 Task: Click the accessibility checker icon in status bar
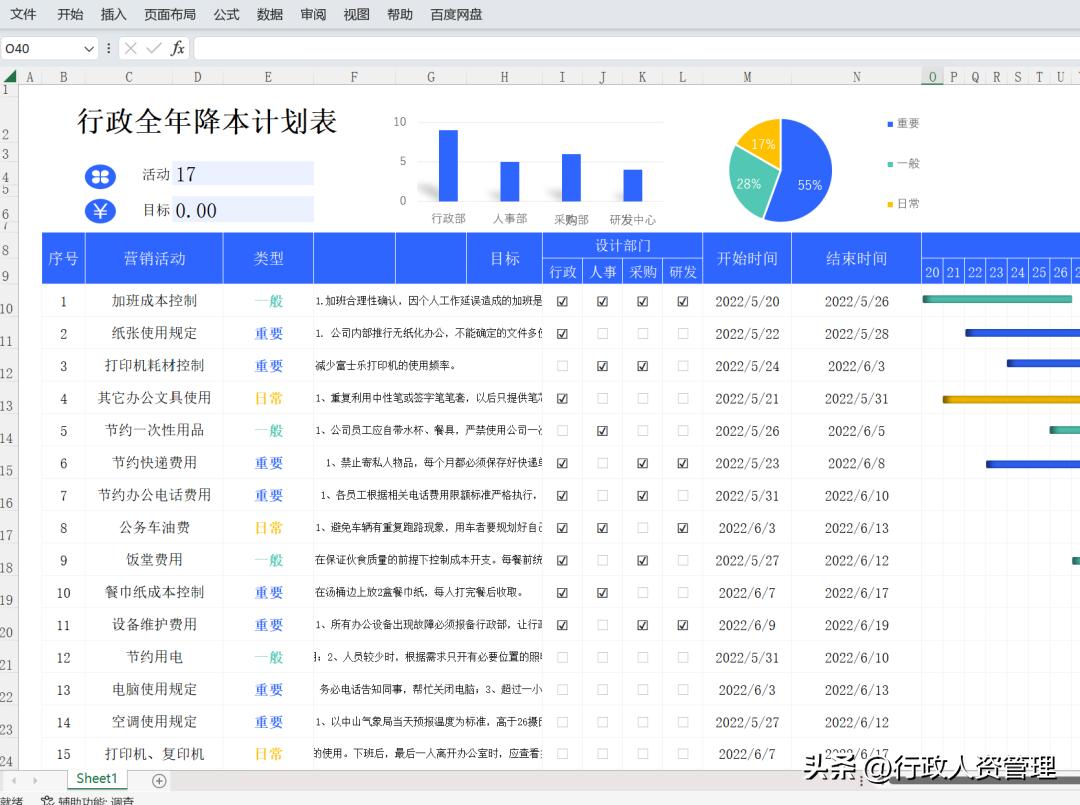tap(48, 800)
